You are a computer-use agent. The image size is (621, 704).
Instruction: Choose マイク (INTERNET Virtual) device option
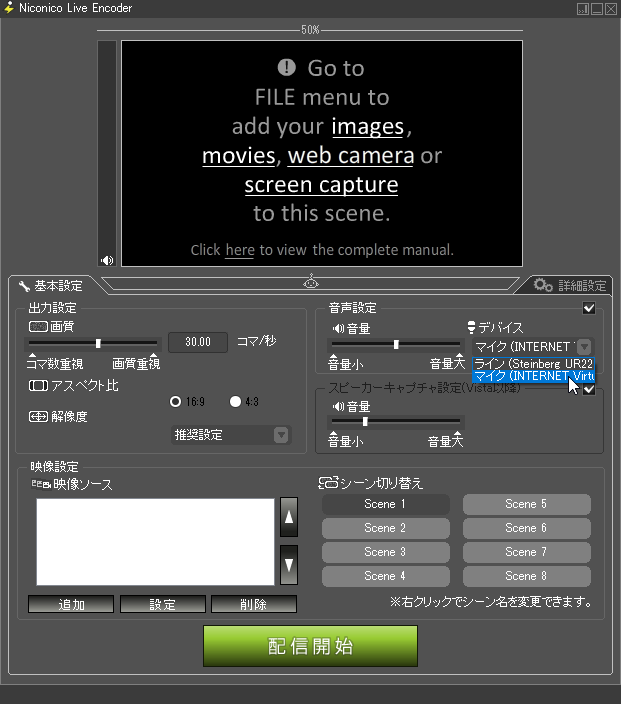(x=533, y=376)
